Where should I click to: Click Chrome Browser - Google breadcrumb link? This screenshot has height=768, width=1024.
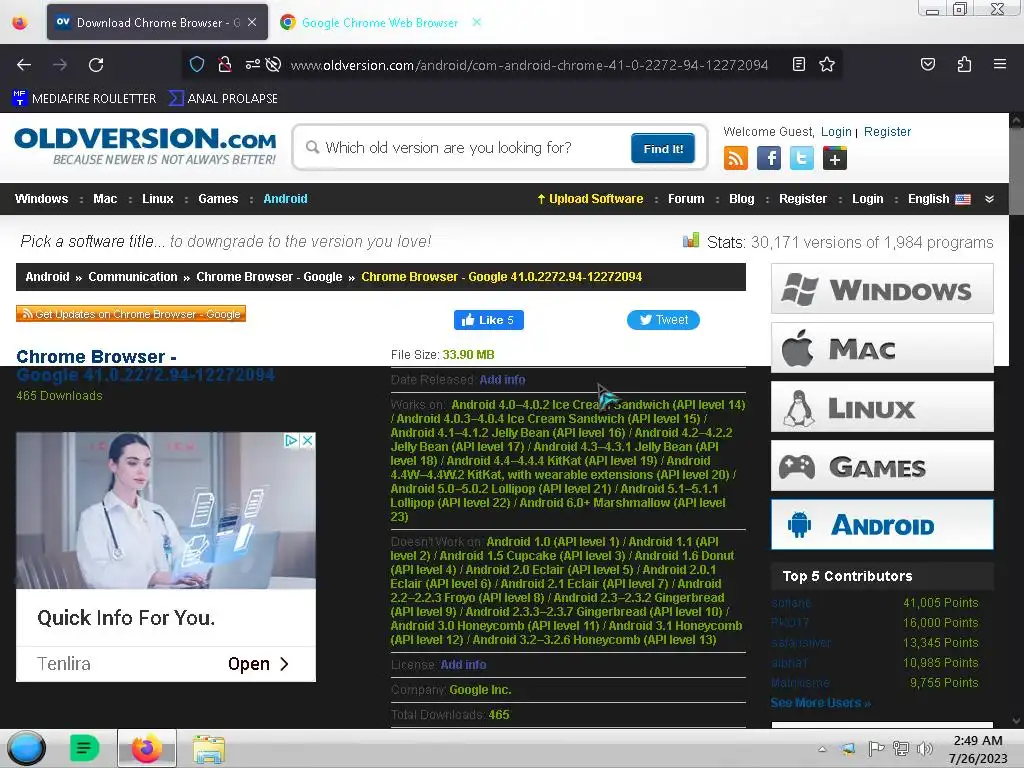(x=269, y=277)
